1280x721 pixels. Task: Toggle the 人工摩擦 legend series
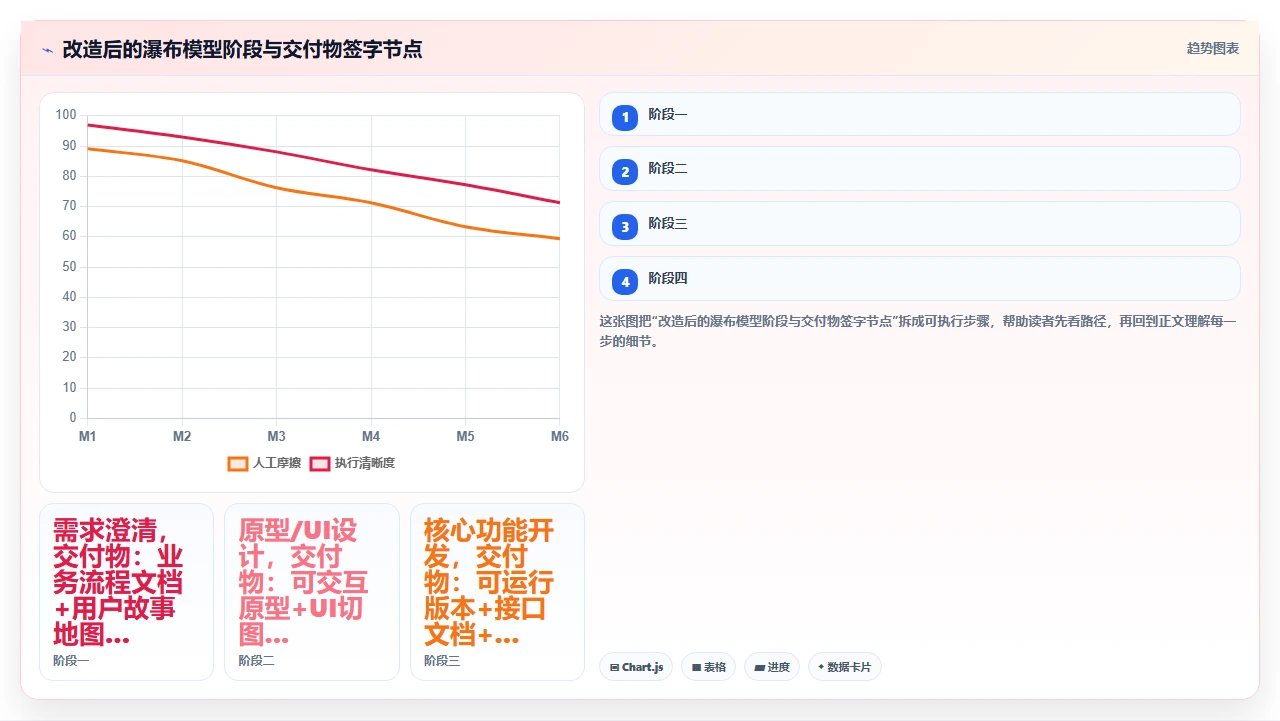click(x=264, y=463)
